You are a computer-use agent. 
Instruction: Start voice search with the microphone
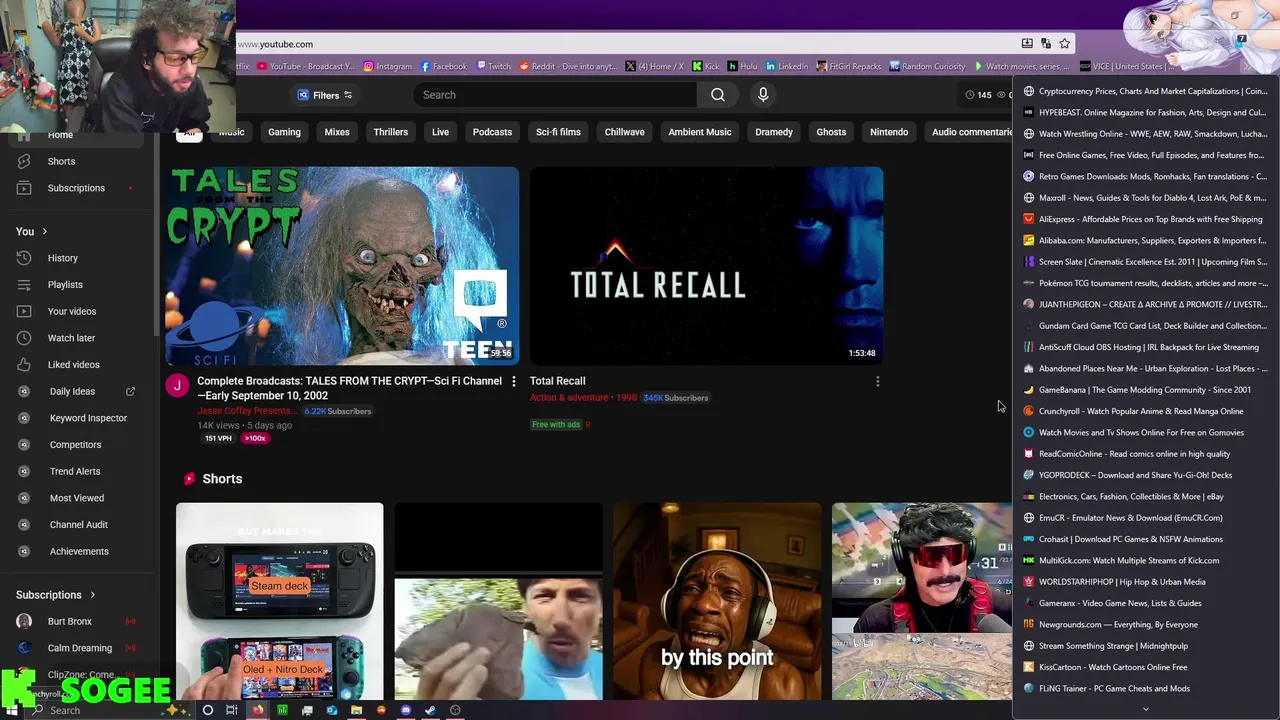(x=763, y=95)
